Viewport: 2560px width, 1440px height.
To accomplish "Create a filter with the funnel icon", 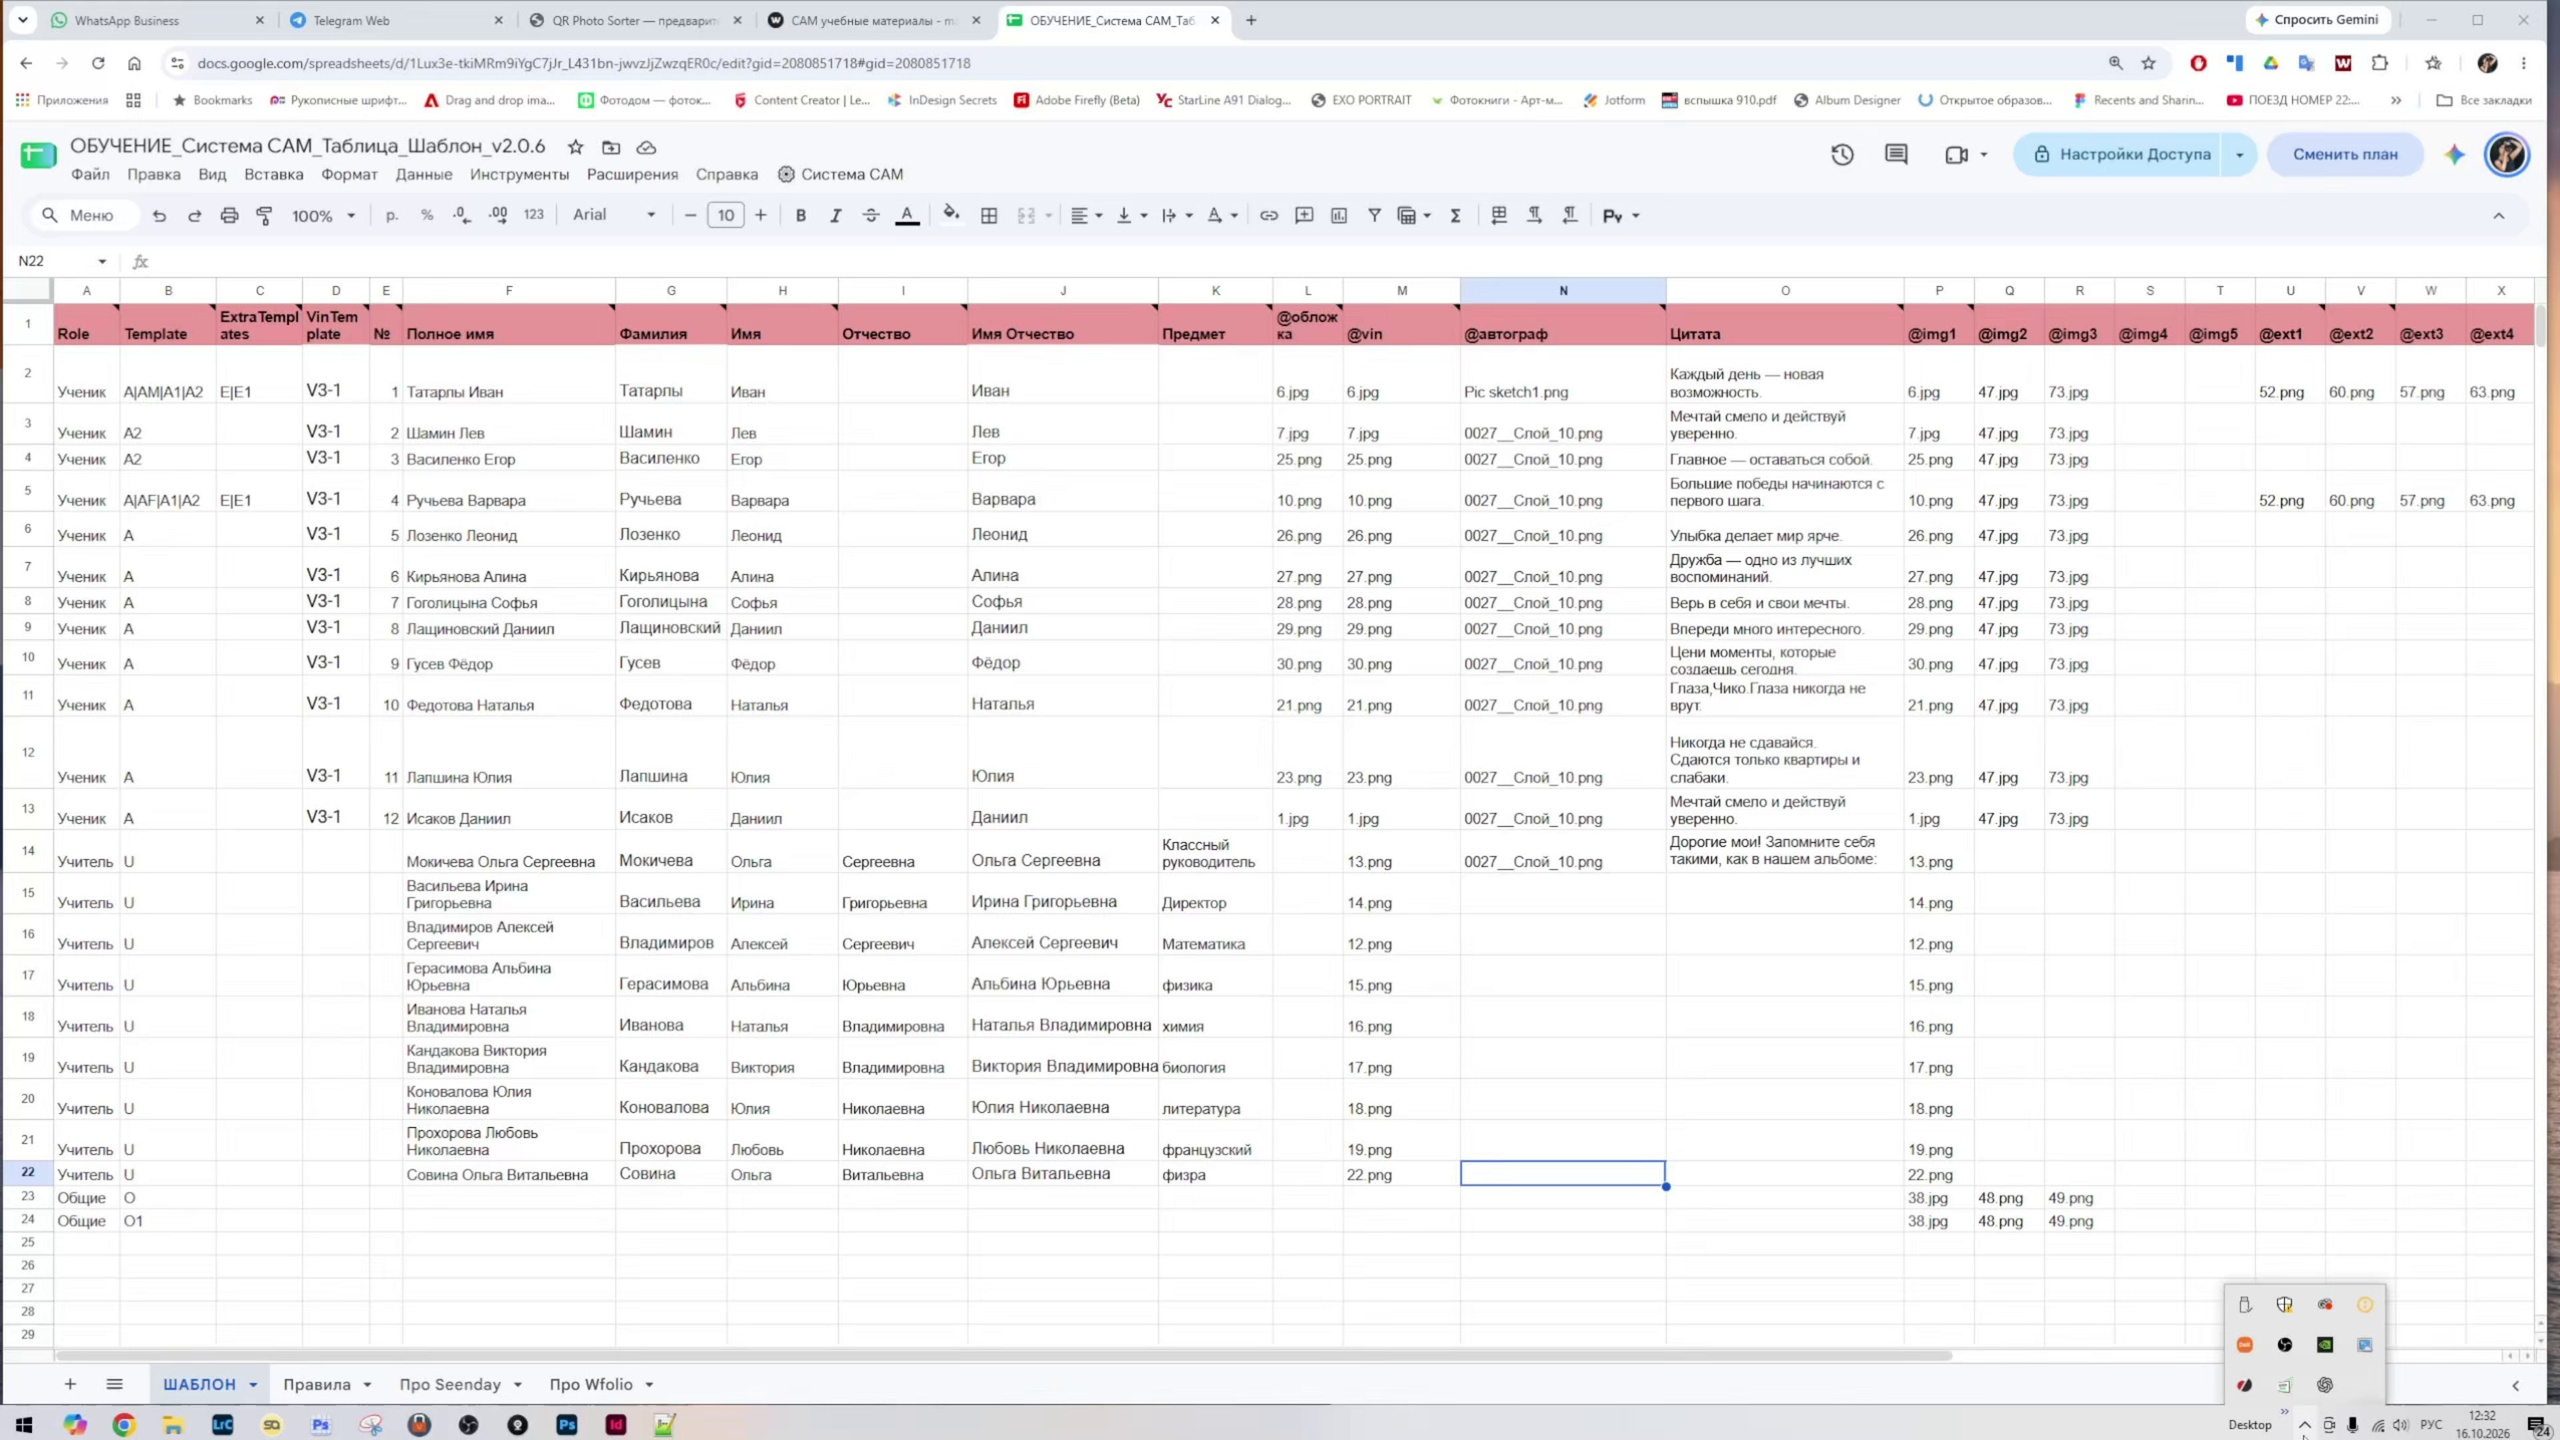I will tap(1375, 215).
